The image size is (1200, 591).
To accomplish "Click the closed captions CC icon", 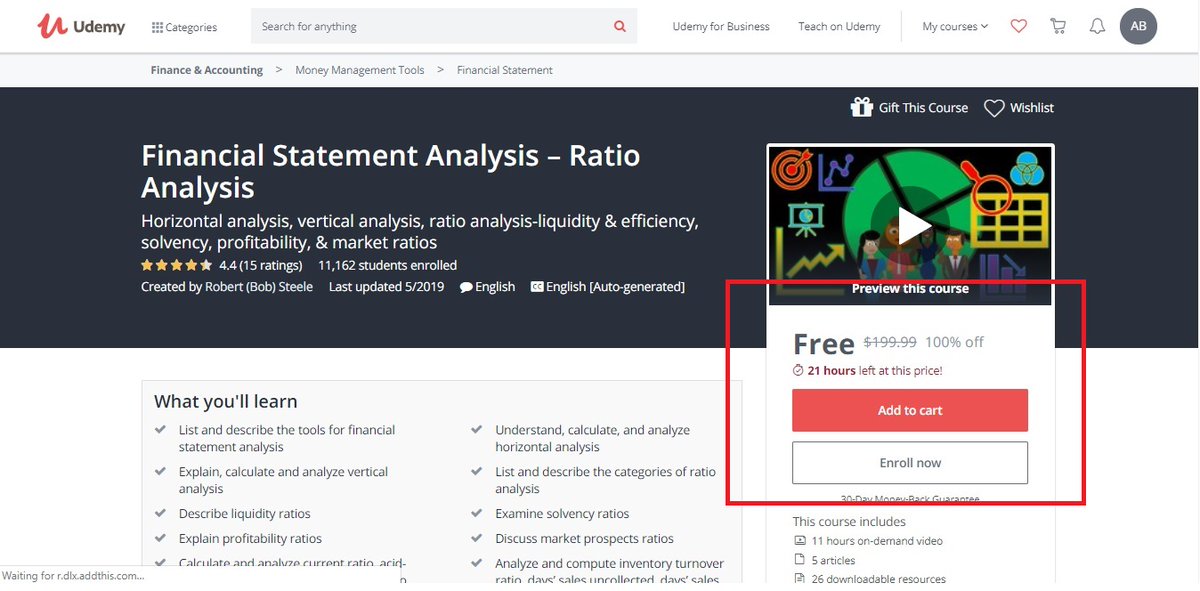I will 537,287.
